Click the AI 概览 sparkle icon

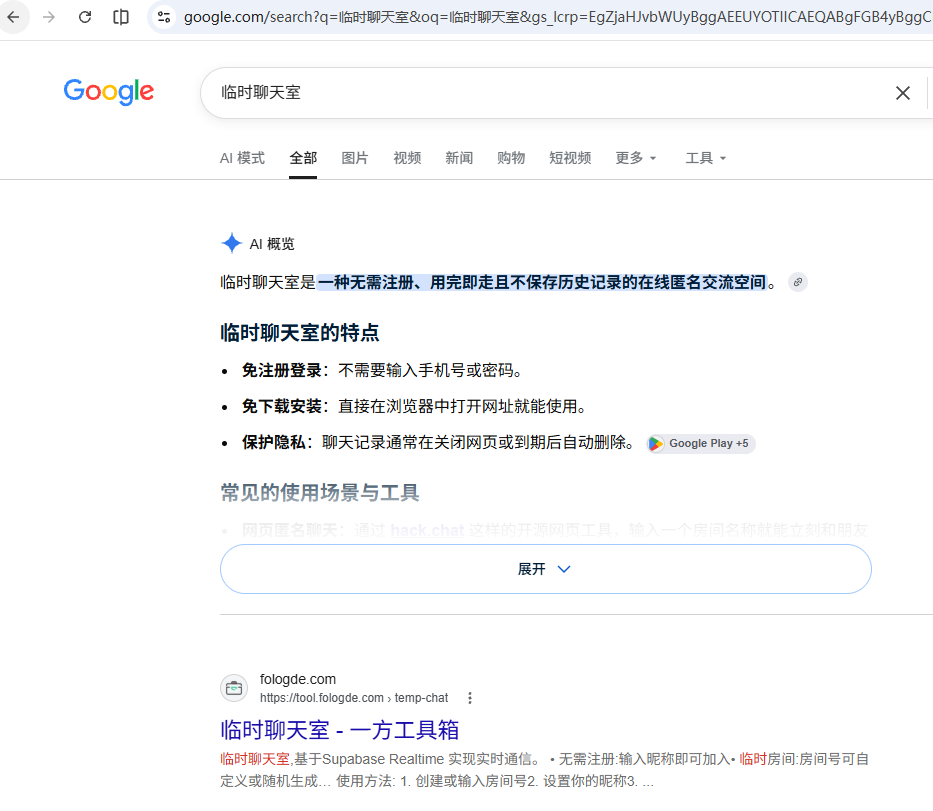[231, 243]
